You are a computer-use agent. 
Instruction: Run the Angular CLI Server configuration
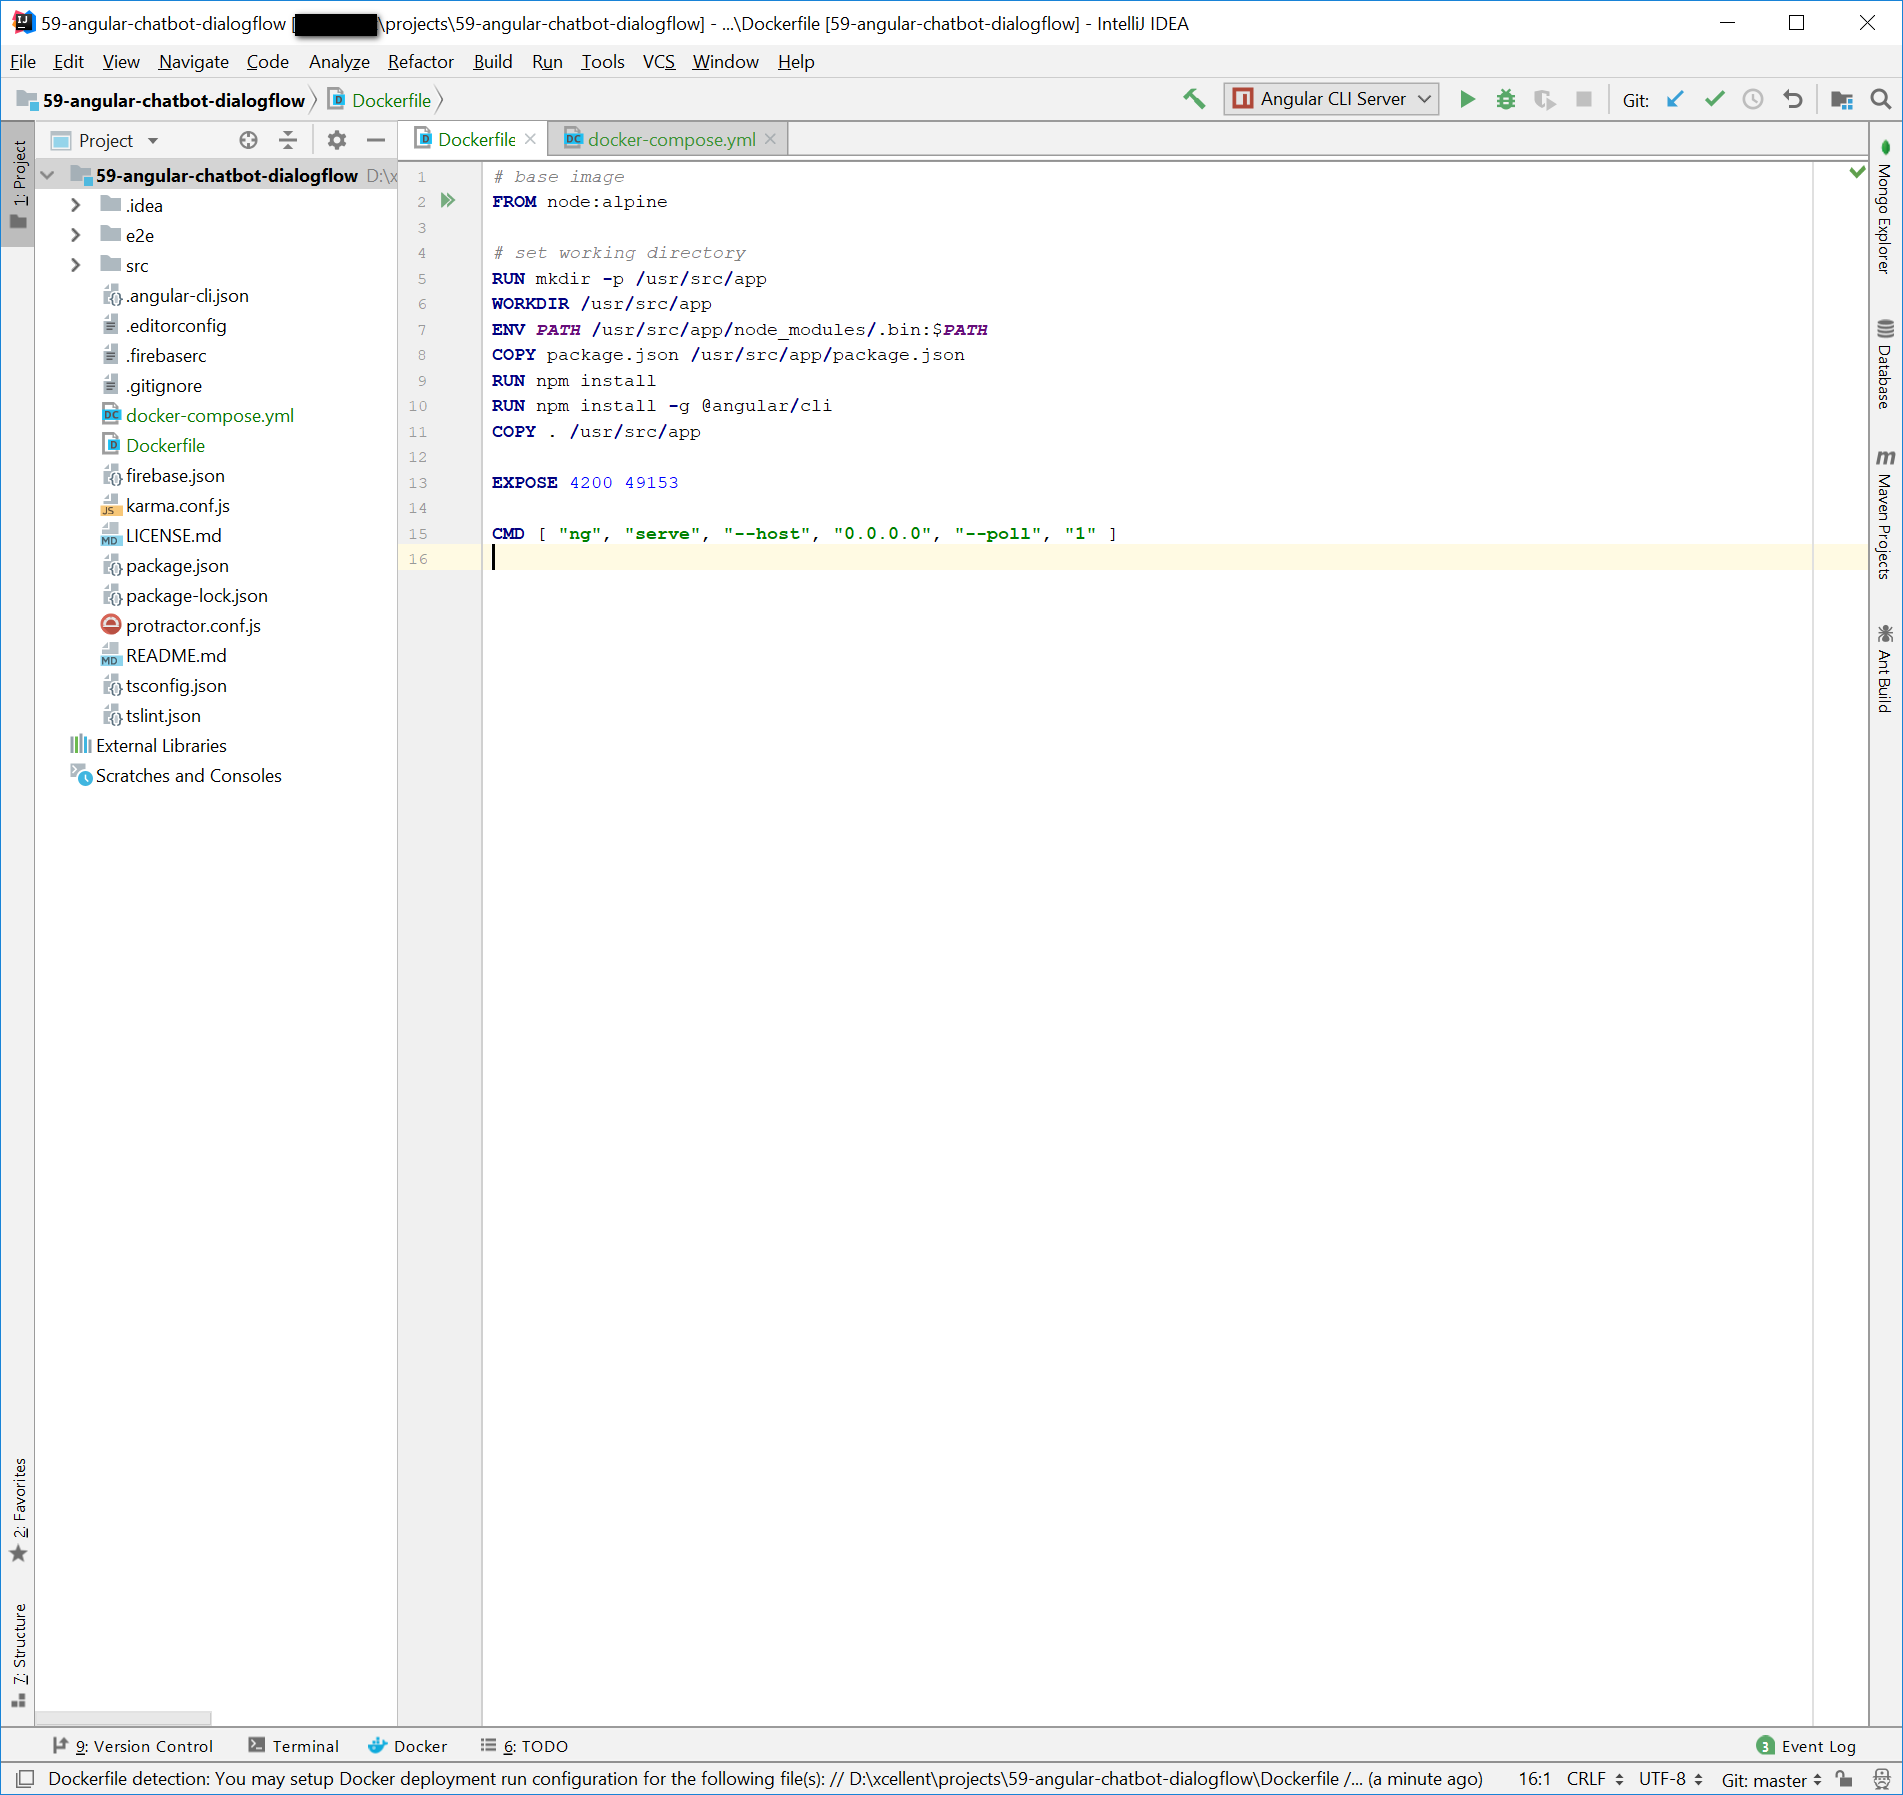pyautogui.click(x=1467, y=99)
